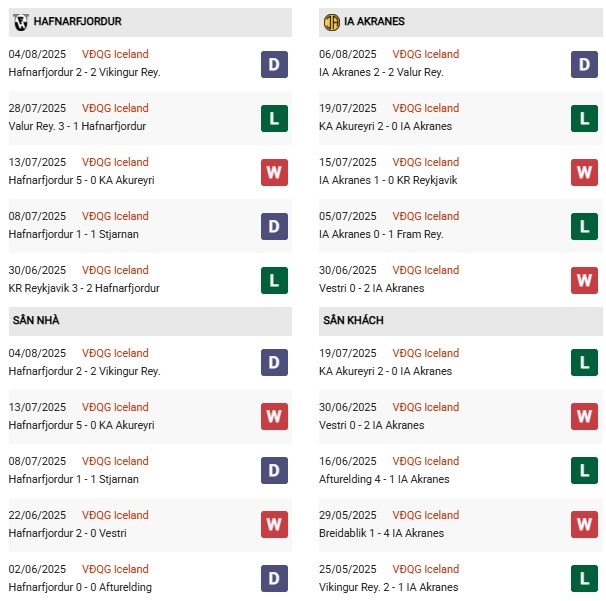Click the W badge for IA Akranes 1 - 0 KR Reykjavik
This screenshot has height=601, width=606.
coord(585,172)
